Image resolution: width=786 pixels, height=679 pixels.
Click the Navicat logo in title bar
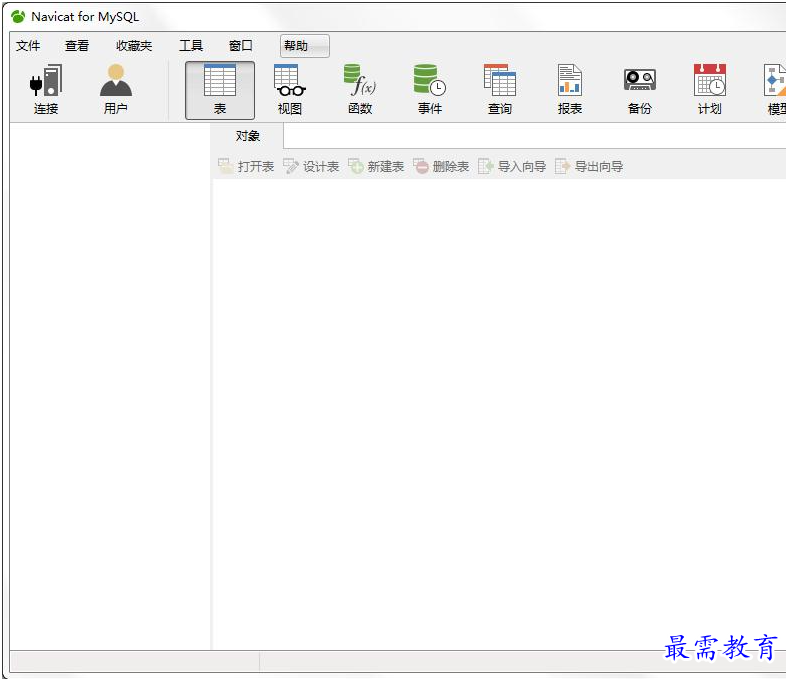click(18, 17)
